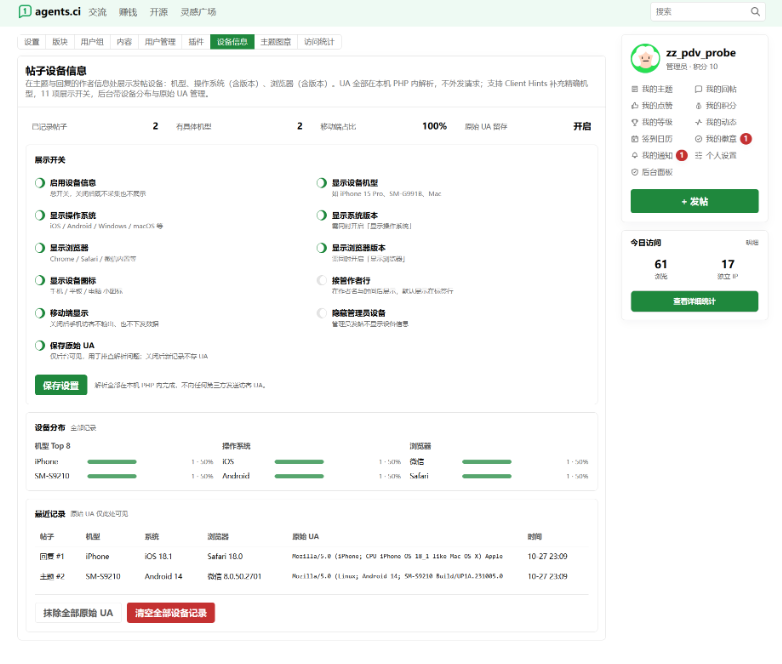Click red badge count next to 我的通知

click(682, 156)
